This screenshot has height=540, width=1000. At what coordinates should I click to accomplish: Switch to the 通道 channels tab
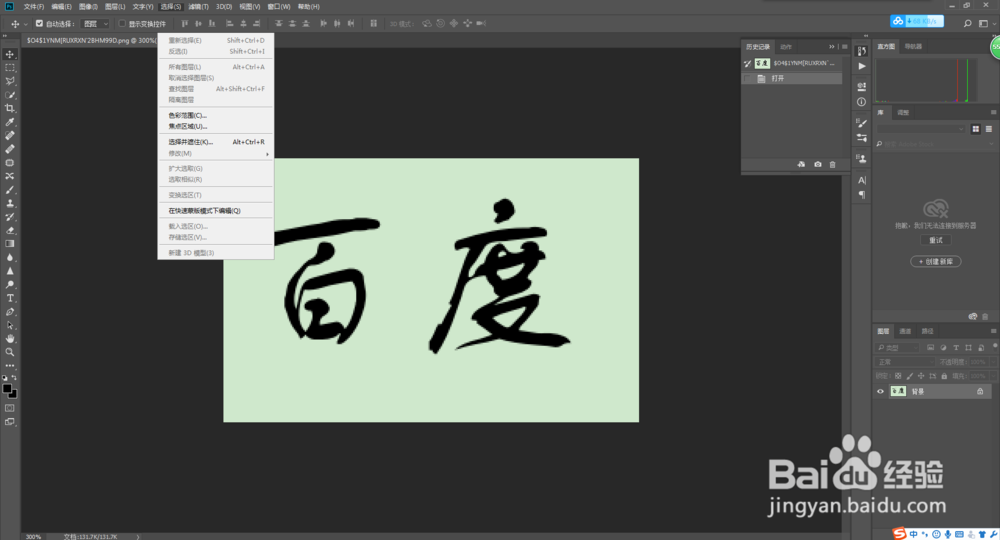905,331
